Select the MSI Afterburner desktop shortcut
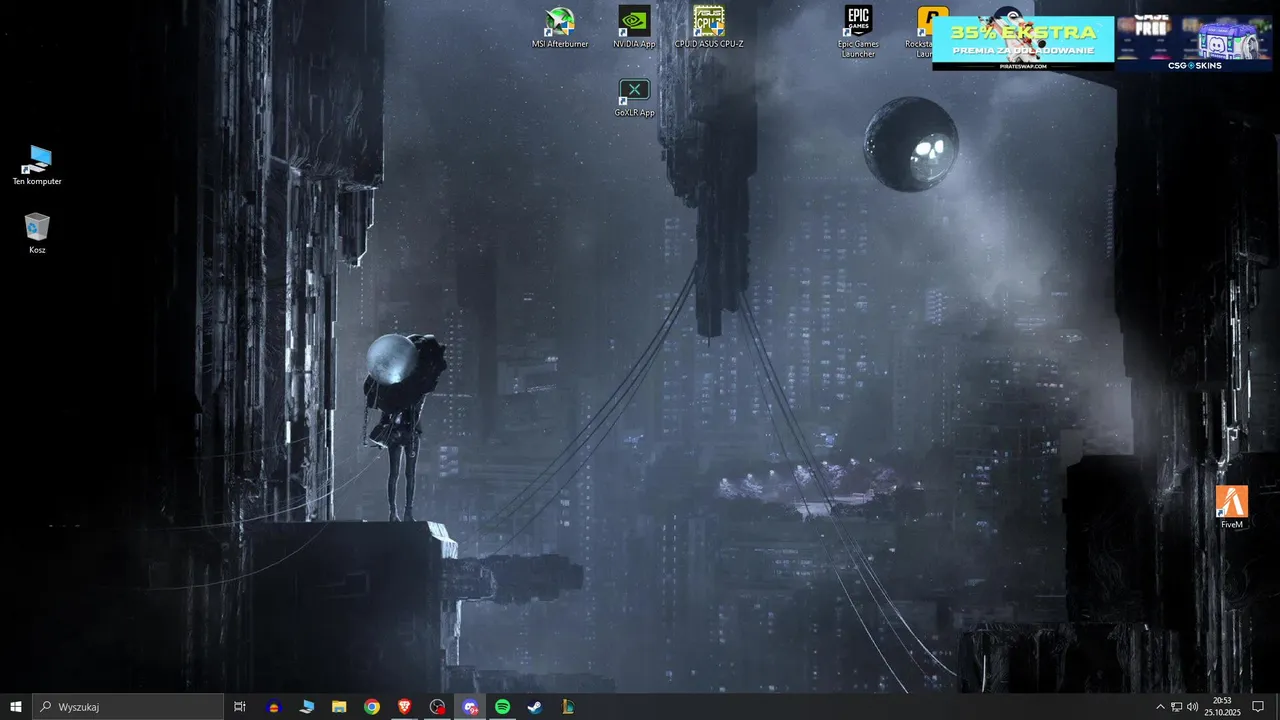Screen dimensions: 1280x720 tap(560, 28)
